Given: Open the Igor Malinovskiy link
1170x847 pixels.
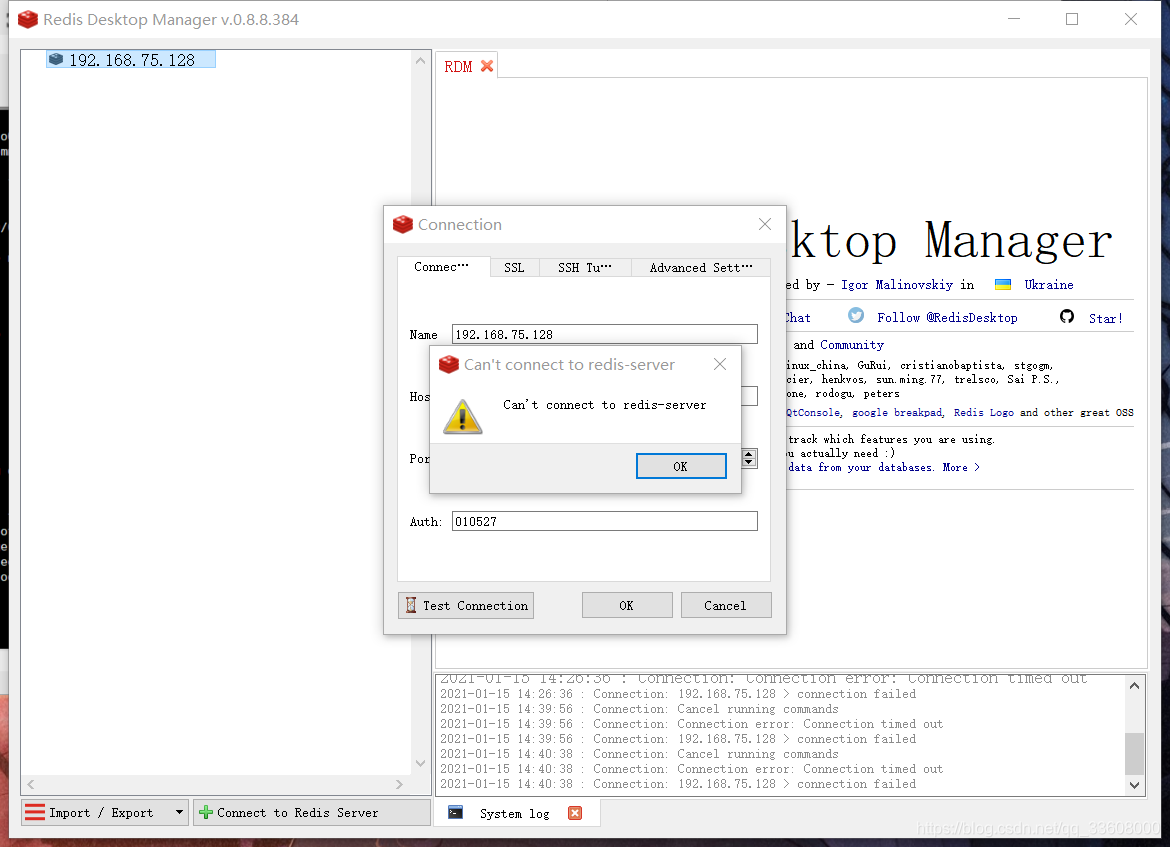Looking at the screenshot, I should pyautogui.click(x=897, y=284).
